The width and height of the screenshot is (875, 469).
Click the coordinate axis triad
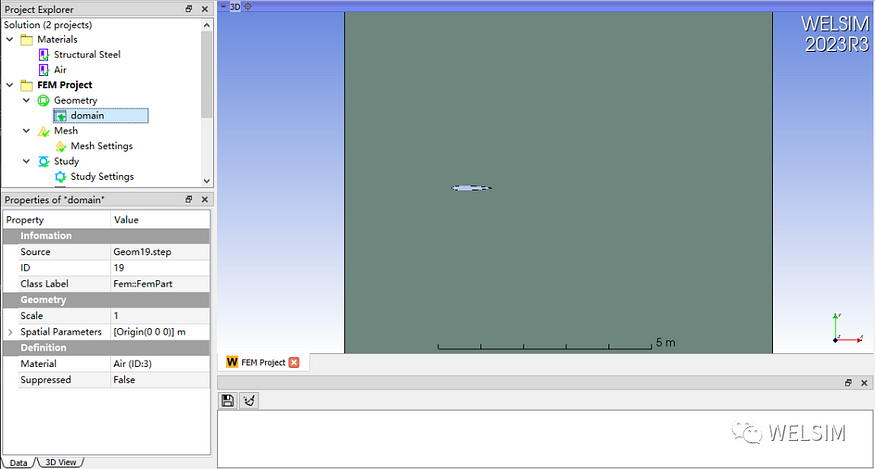click(848, 328)
